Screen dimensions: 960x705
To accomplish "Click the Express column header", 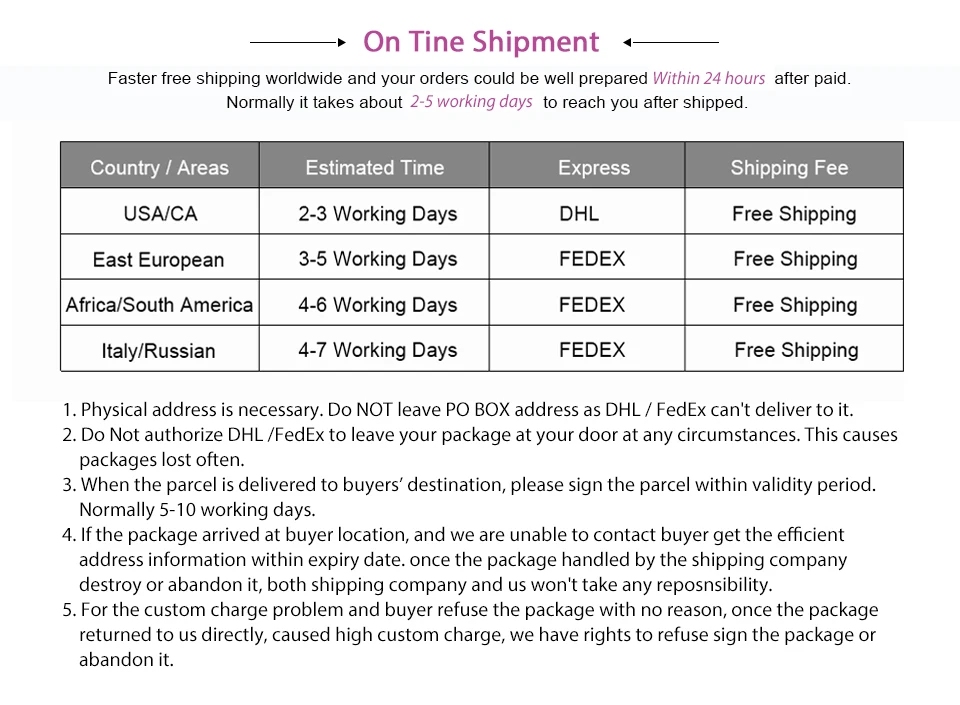I will 587,165.
